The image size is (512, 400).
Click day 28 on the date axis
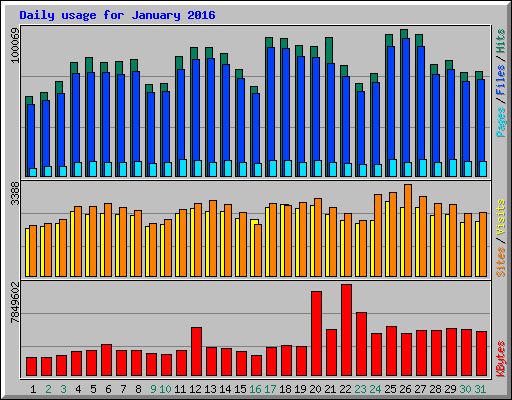[435, 389]
